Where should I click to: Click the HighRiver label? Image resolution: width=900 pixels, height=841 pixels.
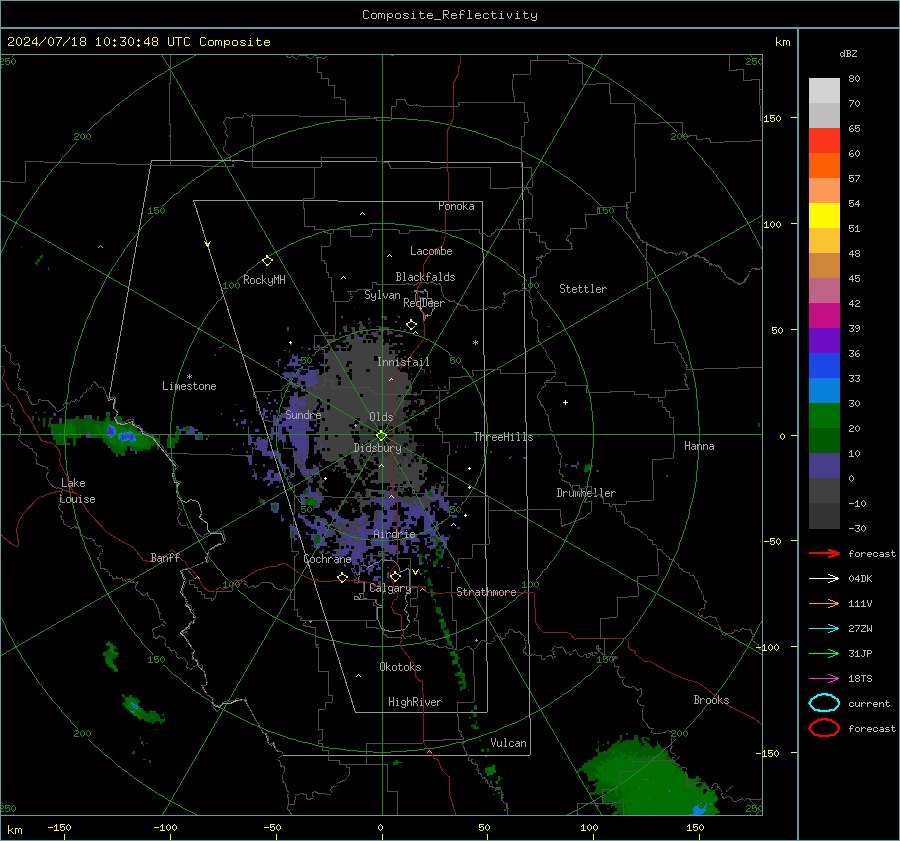415,702
